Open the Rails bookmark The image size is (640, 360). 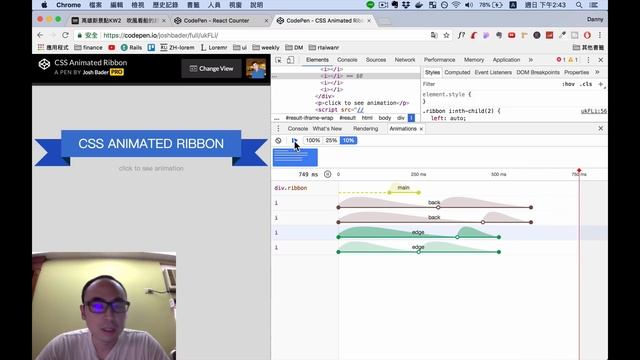(x=131, y=48)
